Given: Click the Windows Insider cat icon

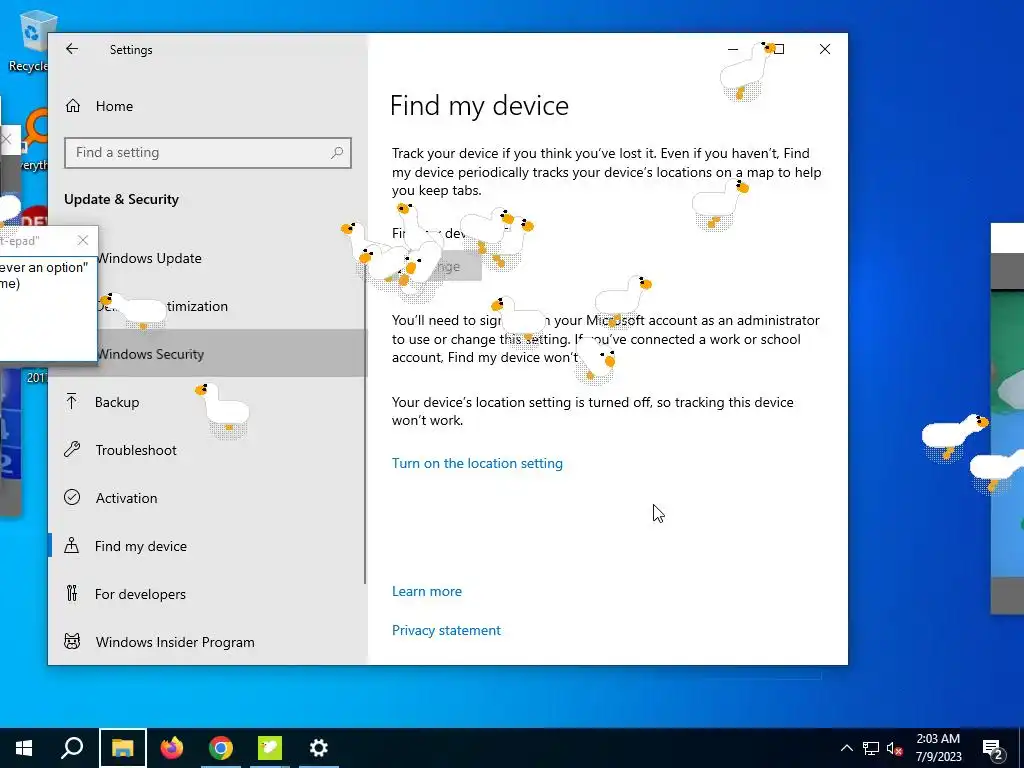Looking at the screenshot, I should point(72,641).
